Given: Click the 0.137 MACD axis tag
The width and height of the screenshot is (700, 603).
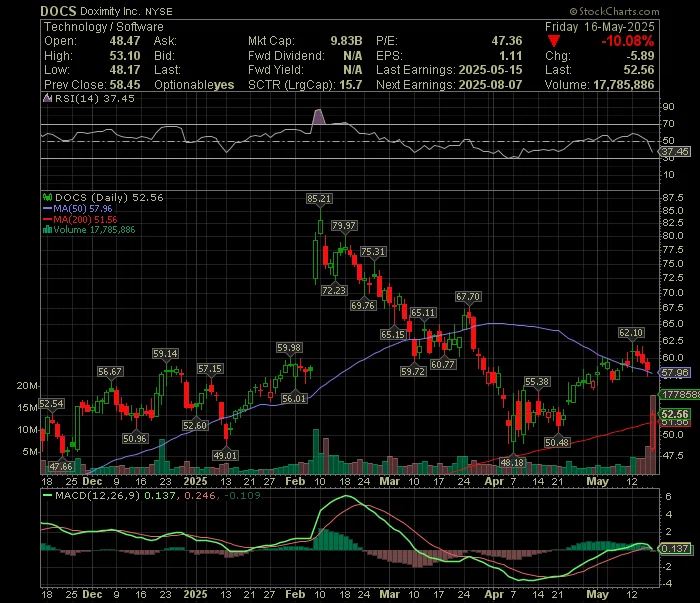Looking at the screenshot, I should (x=675, y=548).
